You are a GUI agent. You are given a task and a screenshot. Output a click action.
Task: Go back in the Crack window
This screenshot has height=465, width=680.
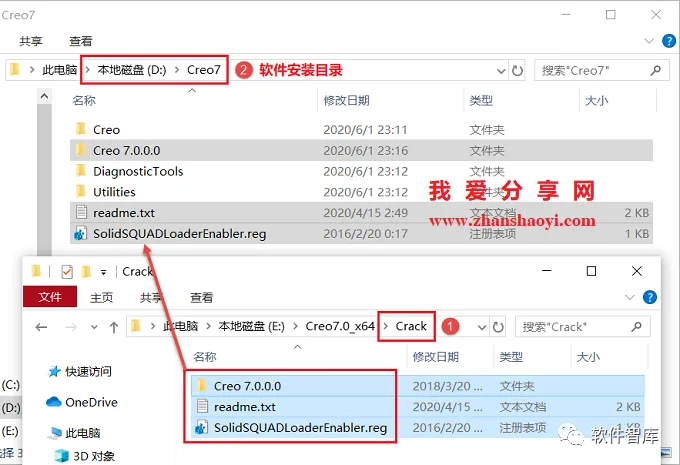[41, 327]
